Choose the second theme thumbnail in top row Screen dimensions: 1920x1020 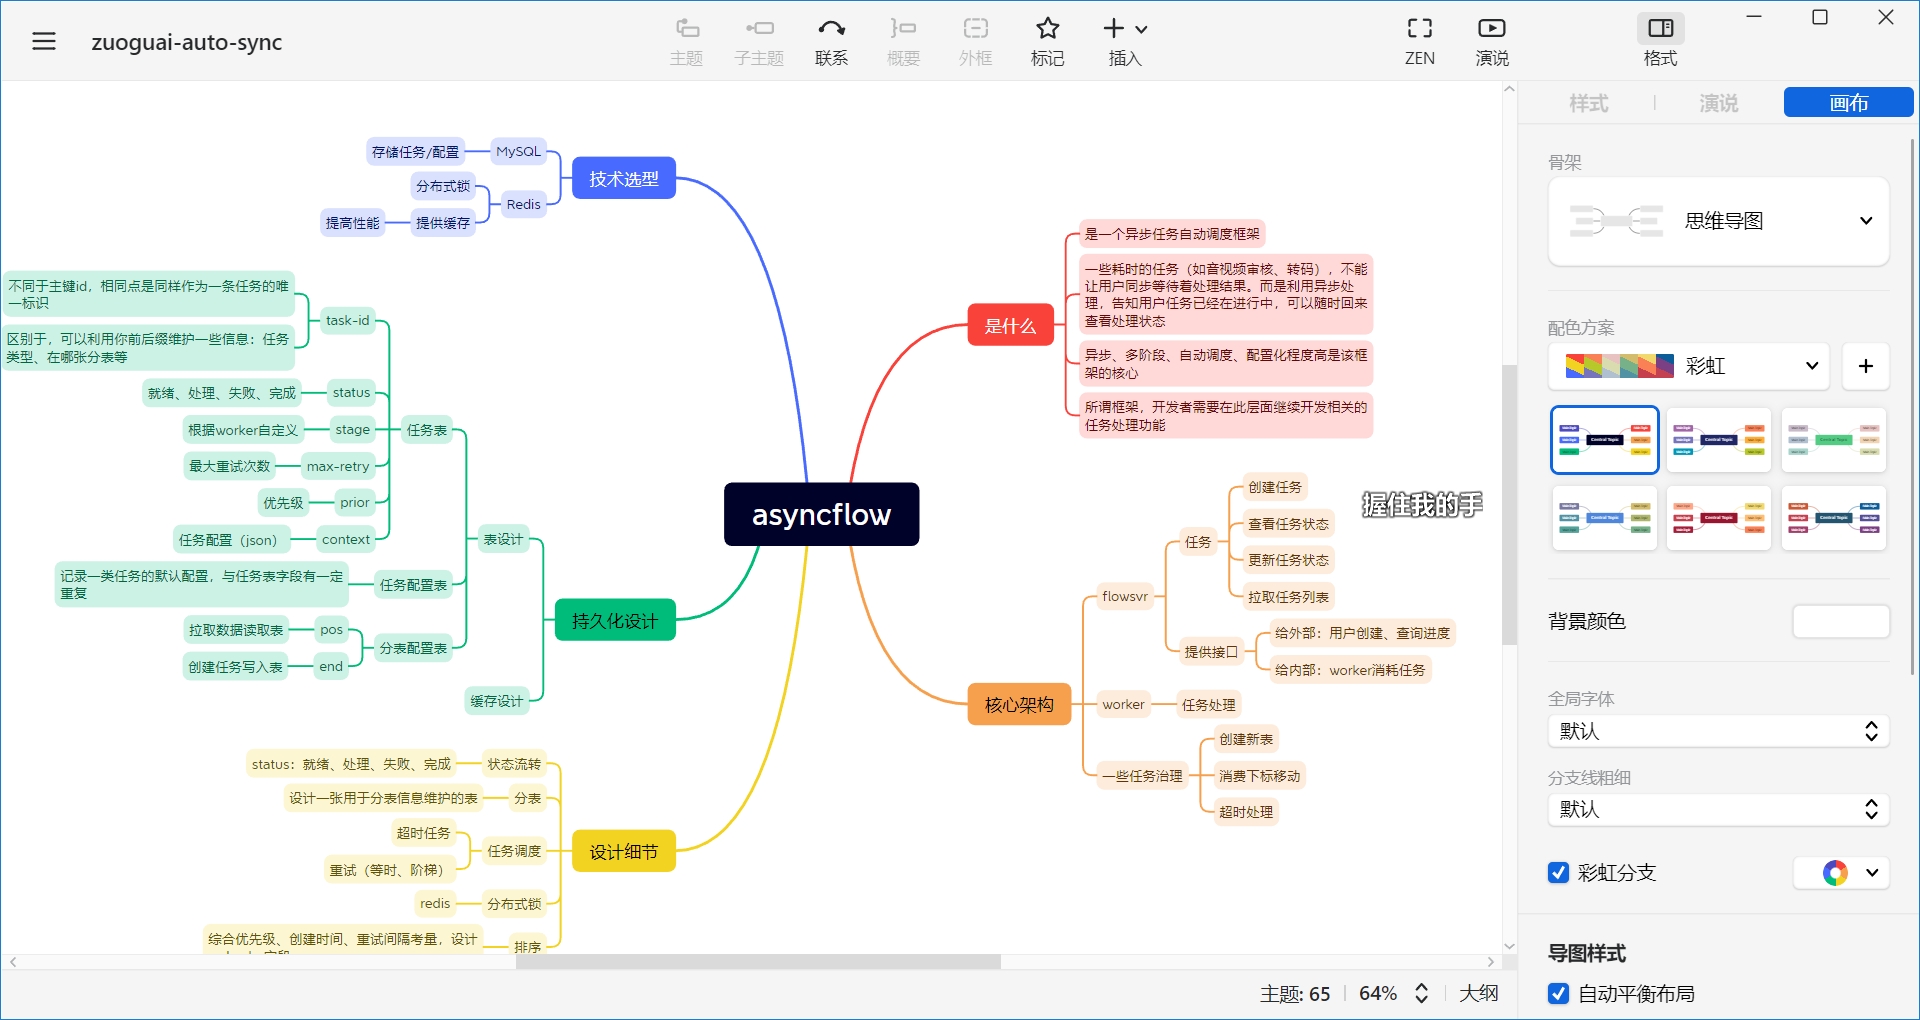(x=1719, y=440)
